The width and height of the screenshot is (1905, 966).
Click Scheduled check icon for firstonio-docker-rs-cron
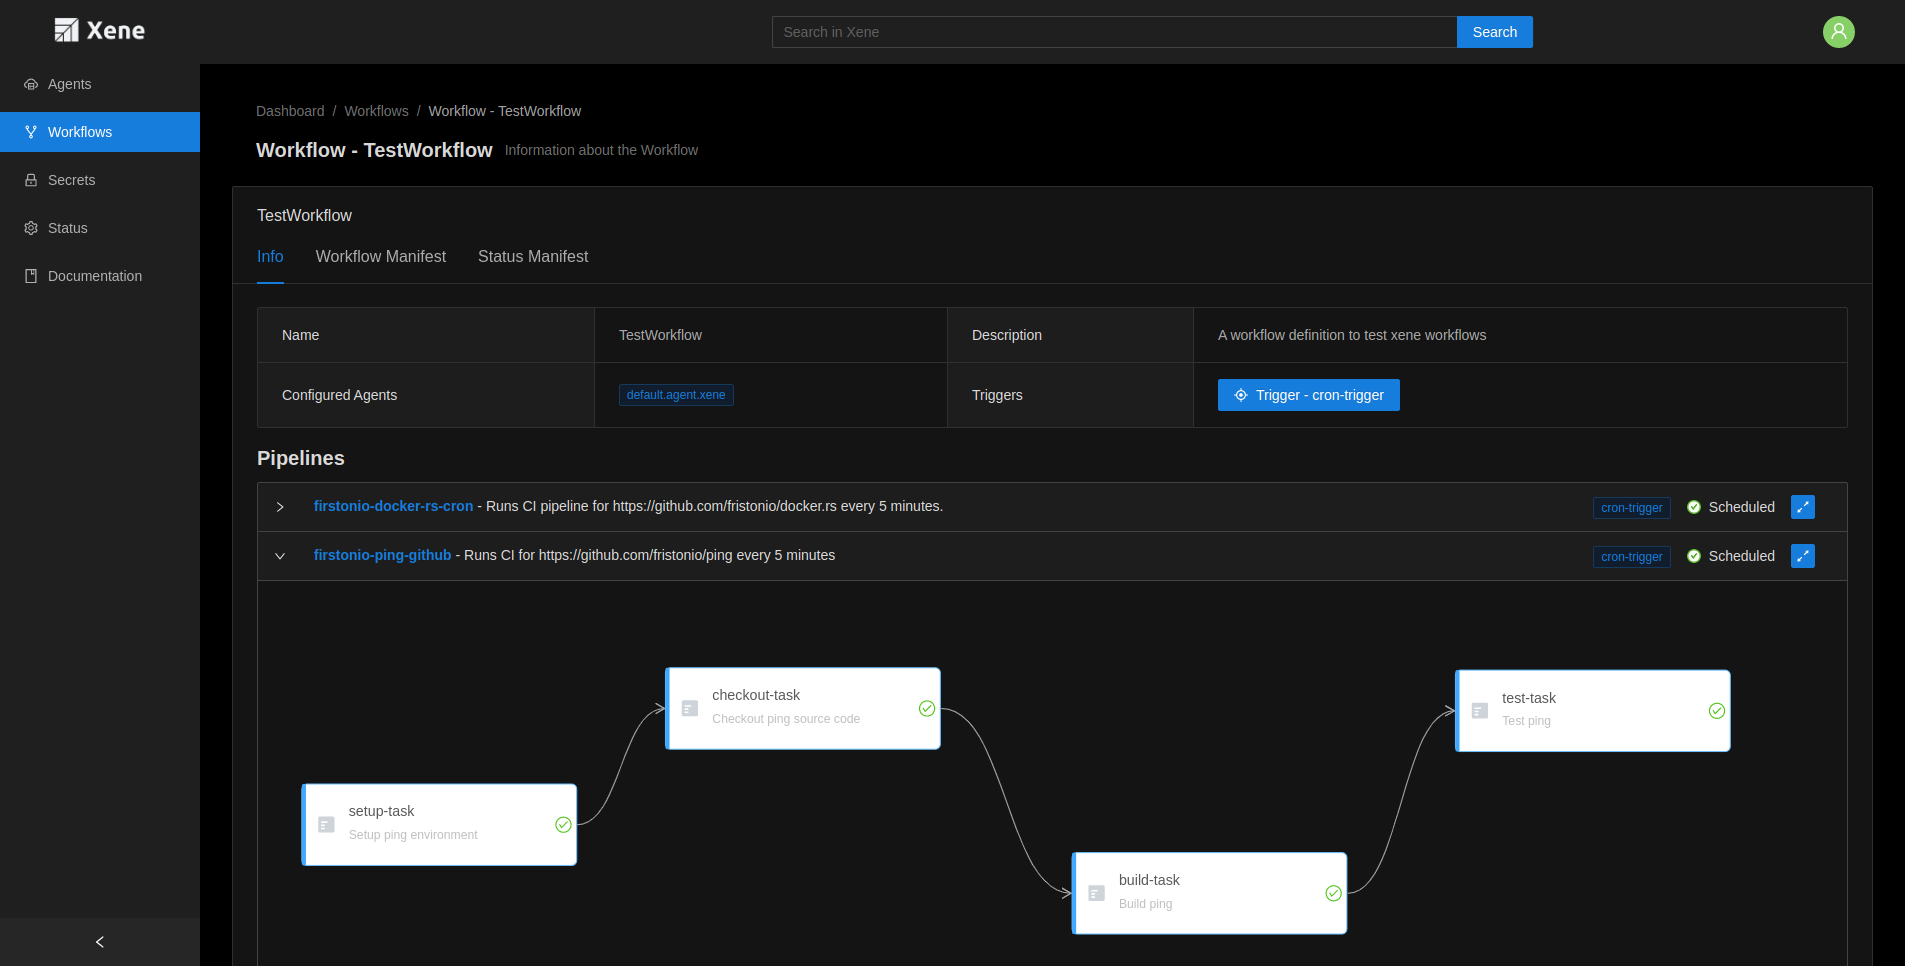(1694, 507)
